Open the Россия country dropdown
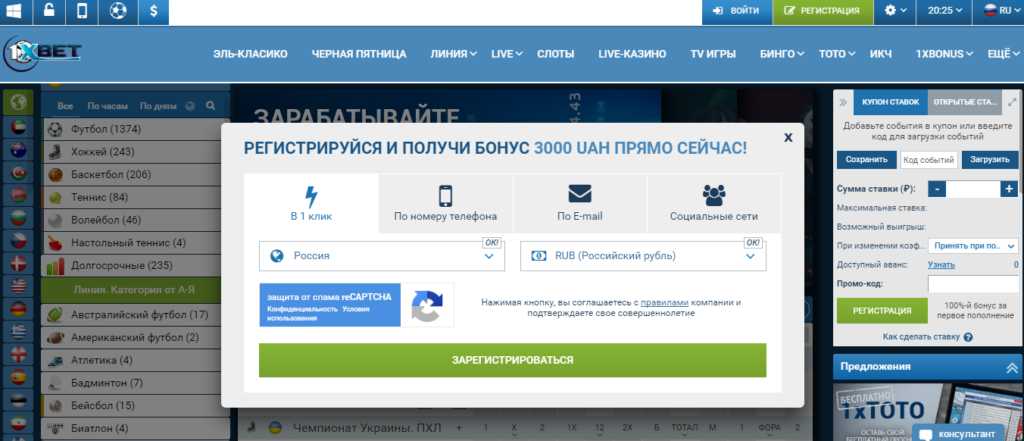Screen dimensions: 1024x441 [382, 256]
